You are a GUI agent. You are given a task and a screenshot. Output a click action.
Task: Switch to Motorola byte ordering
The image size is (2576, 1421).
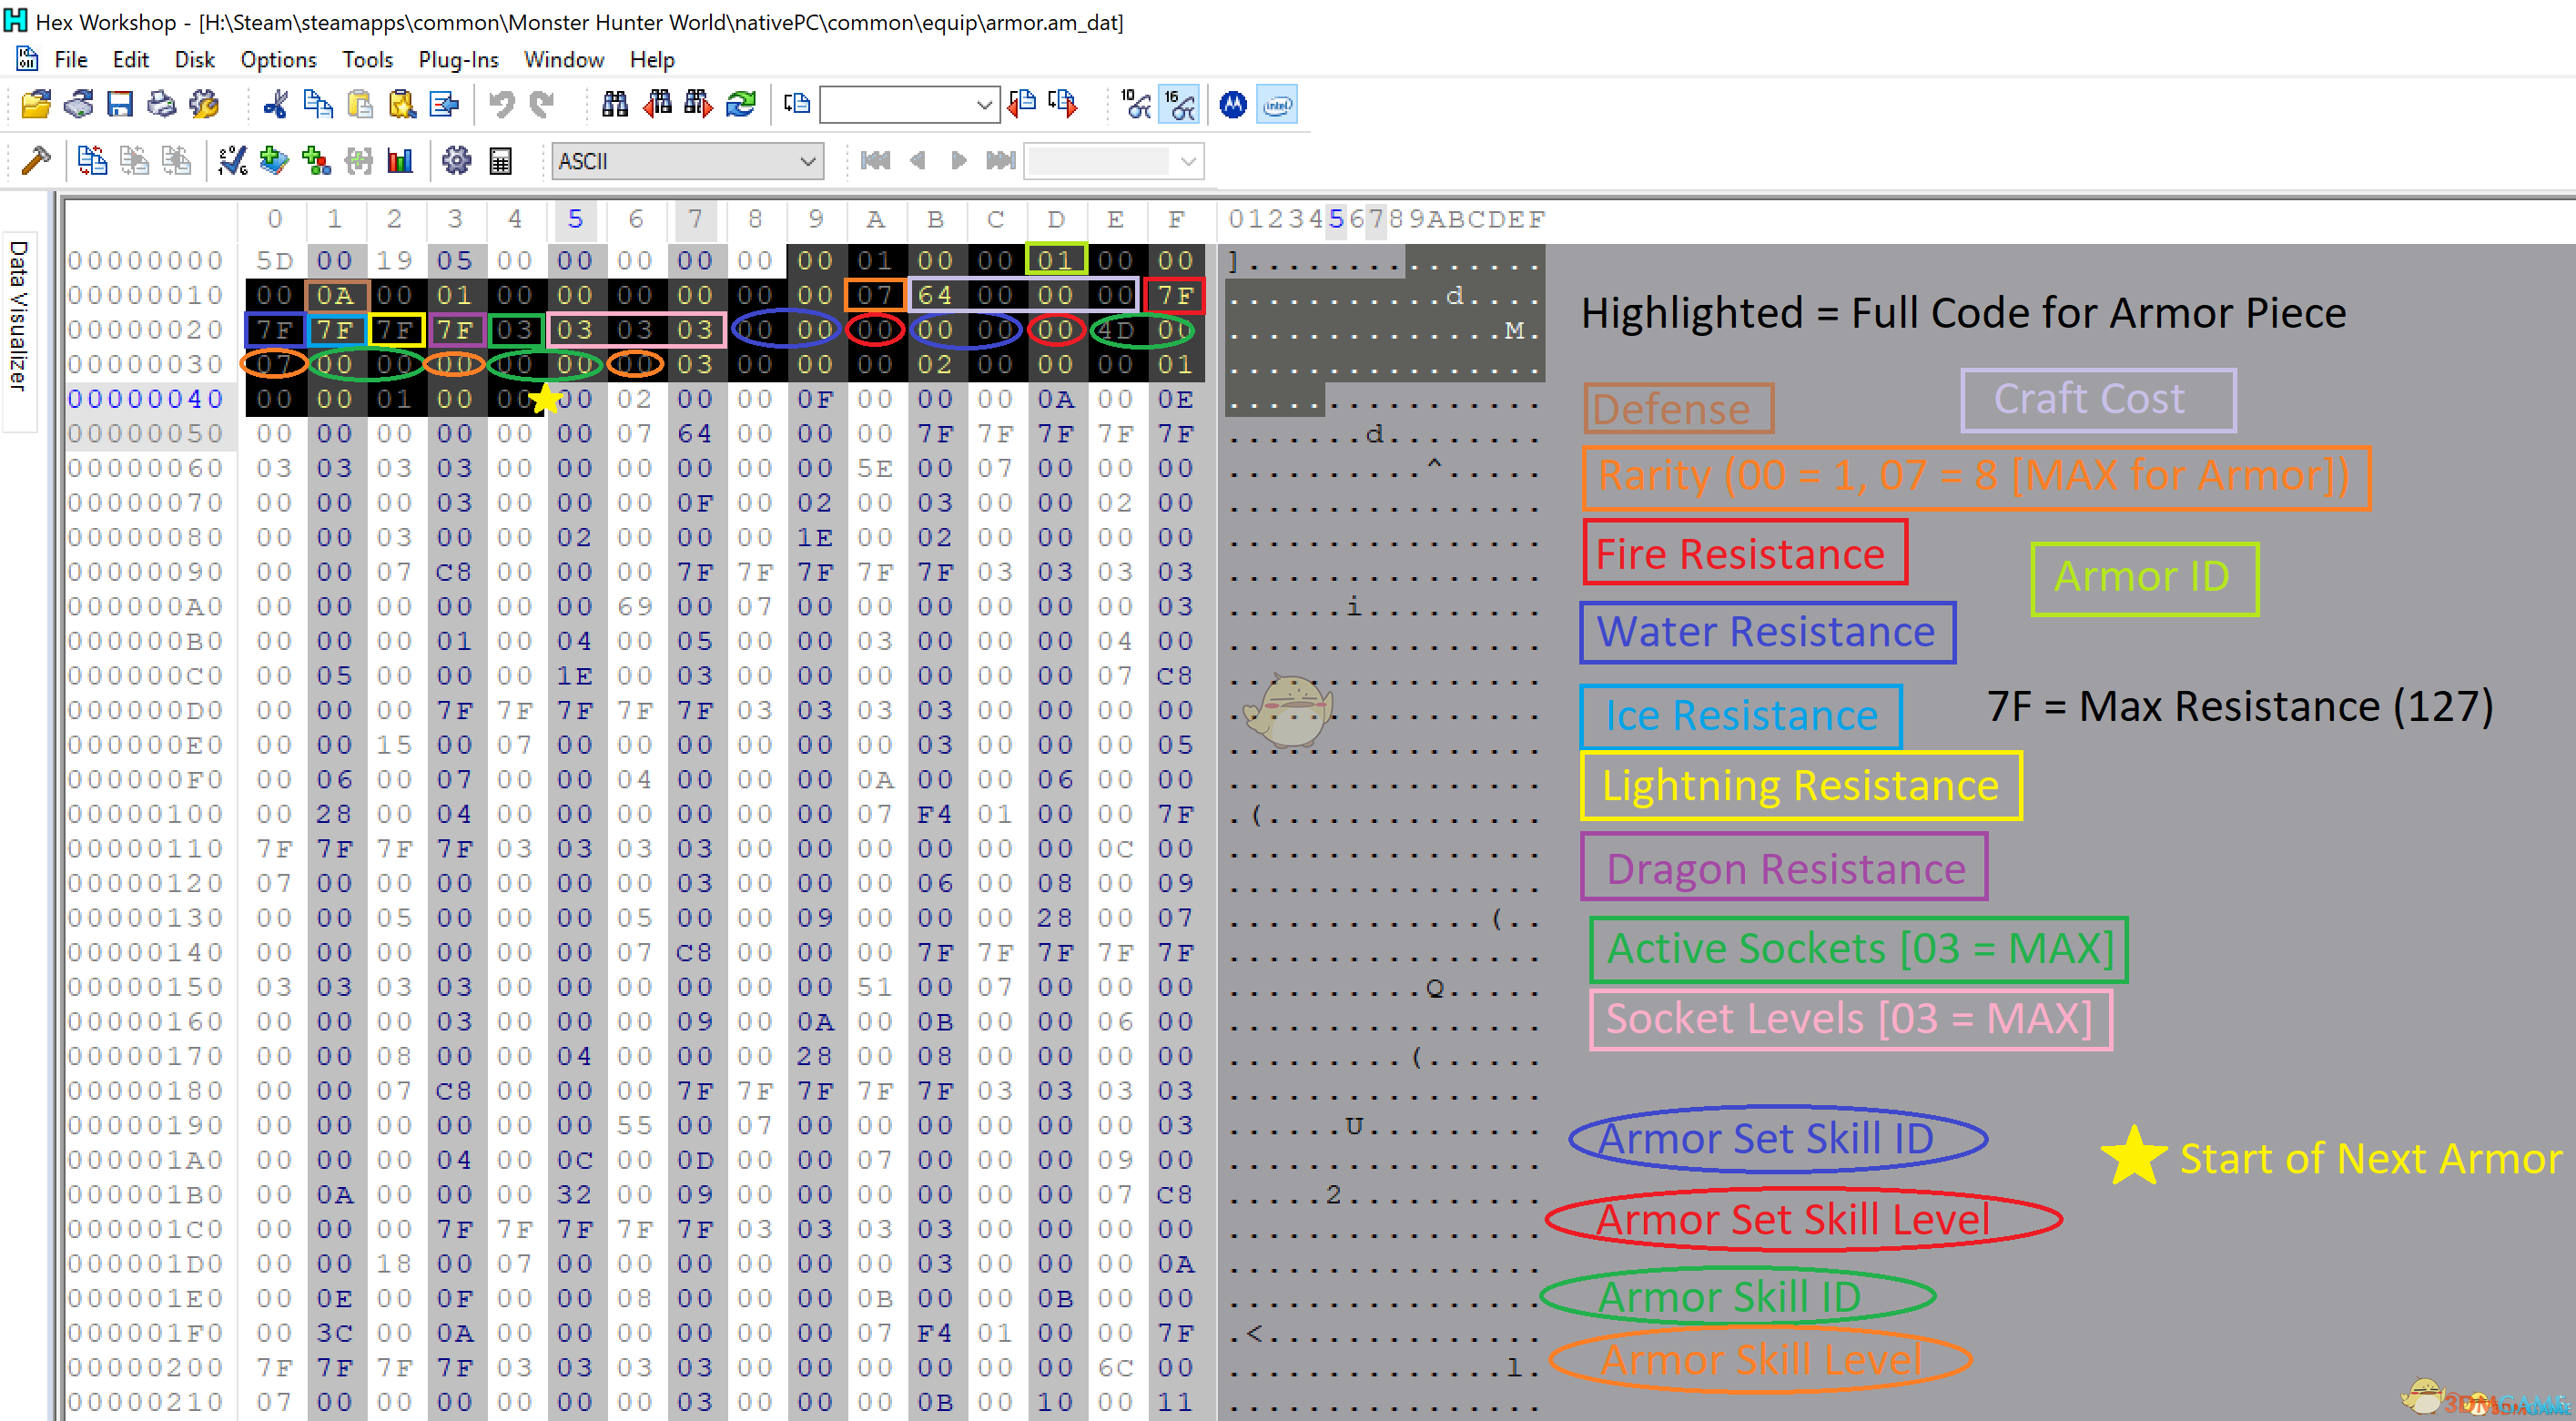coord(1233,104)
